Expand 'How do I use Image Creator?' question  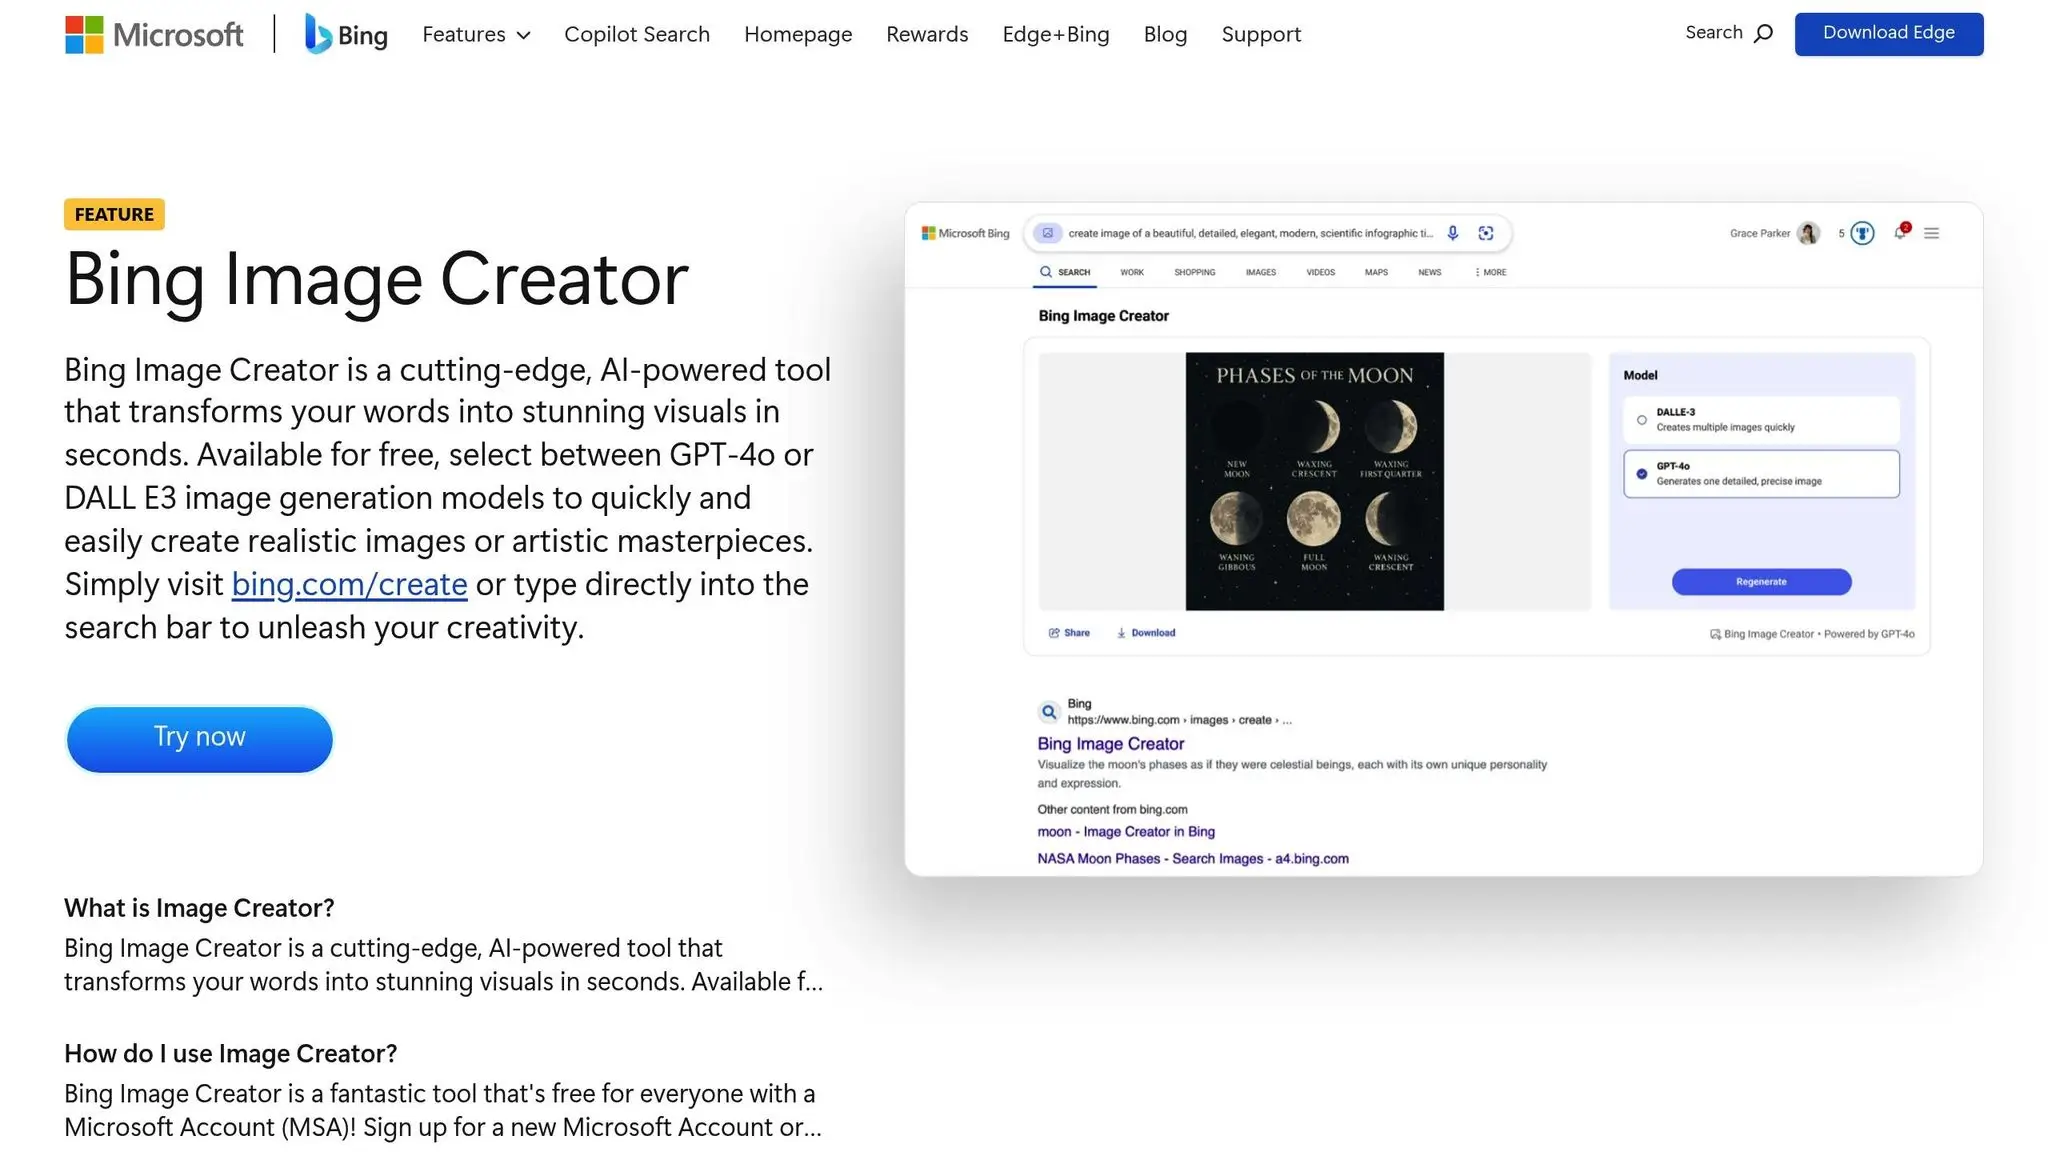[x=230, y=1054]
